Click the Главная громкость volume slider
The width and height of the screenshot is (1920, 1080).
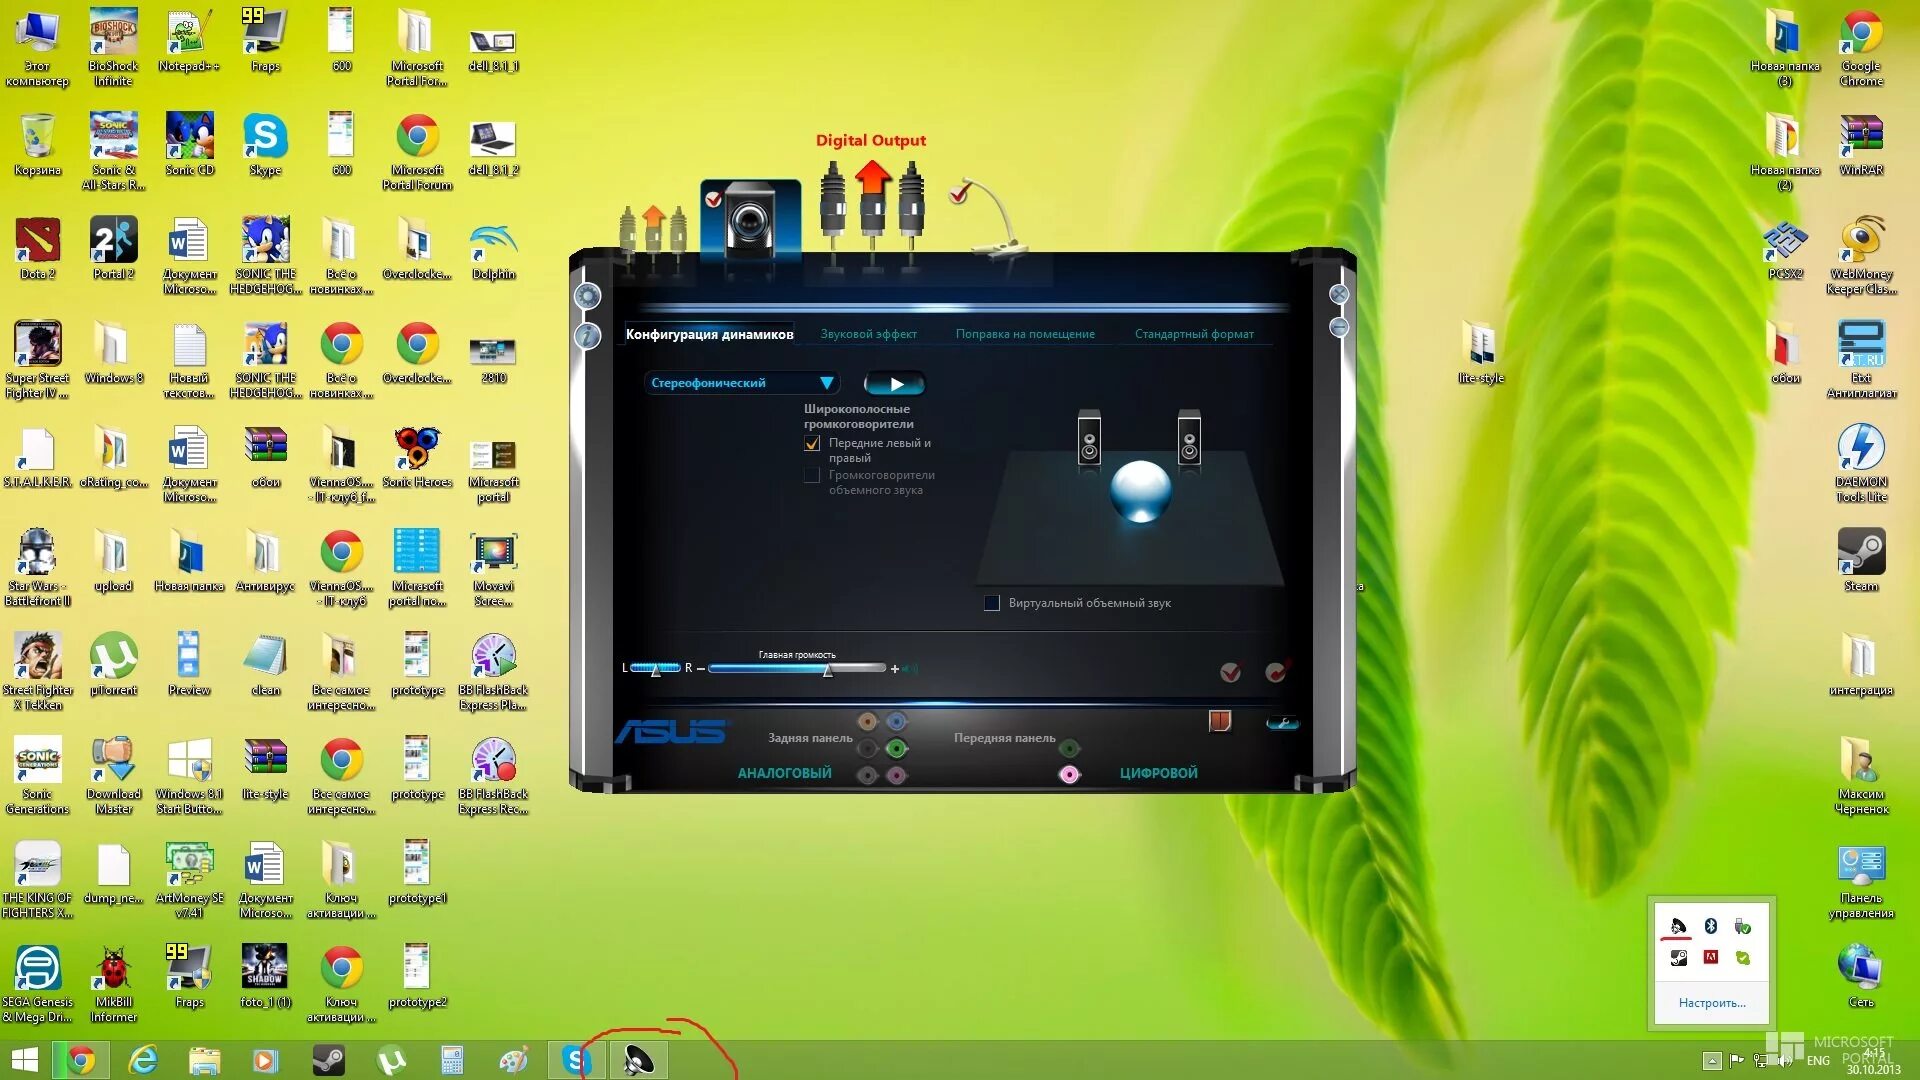pos(797,668)
